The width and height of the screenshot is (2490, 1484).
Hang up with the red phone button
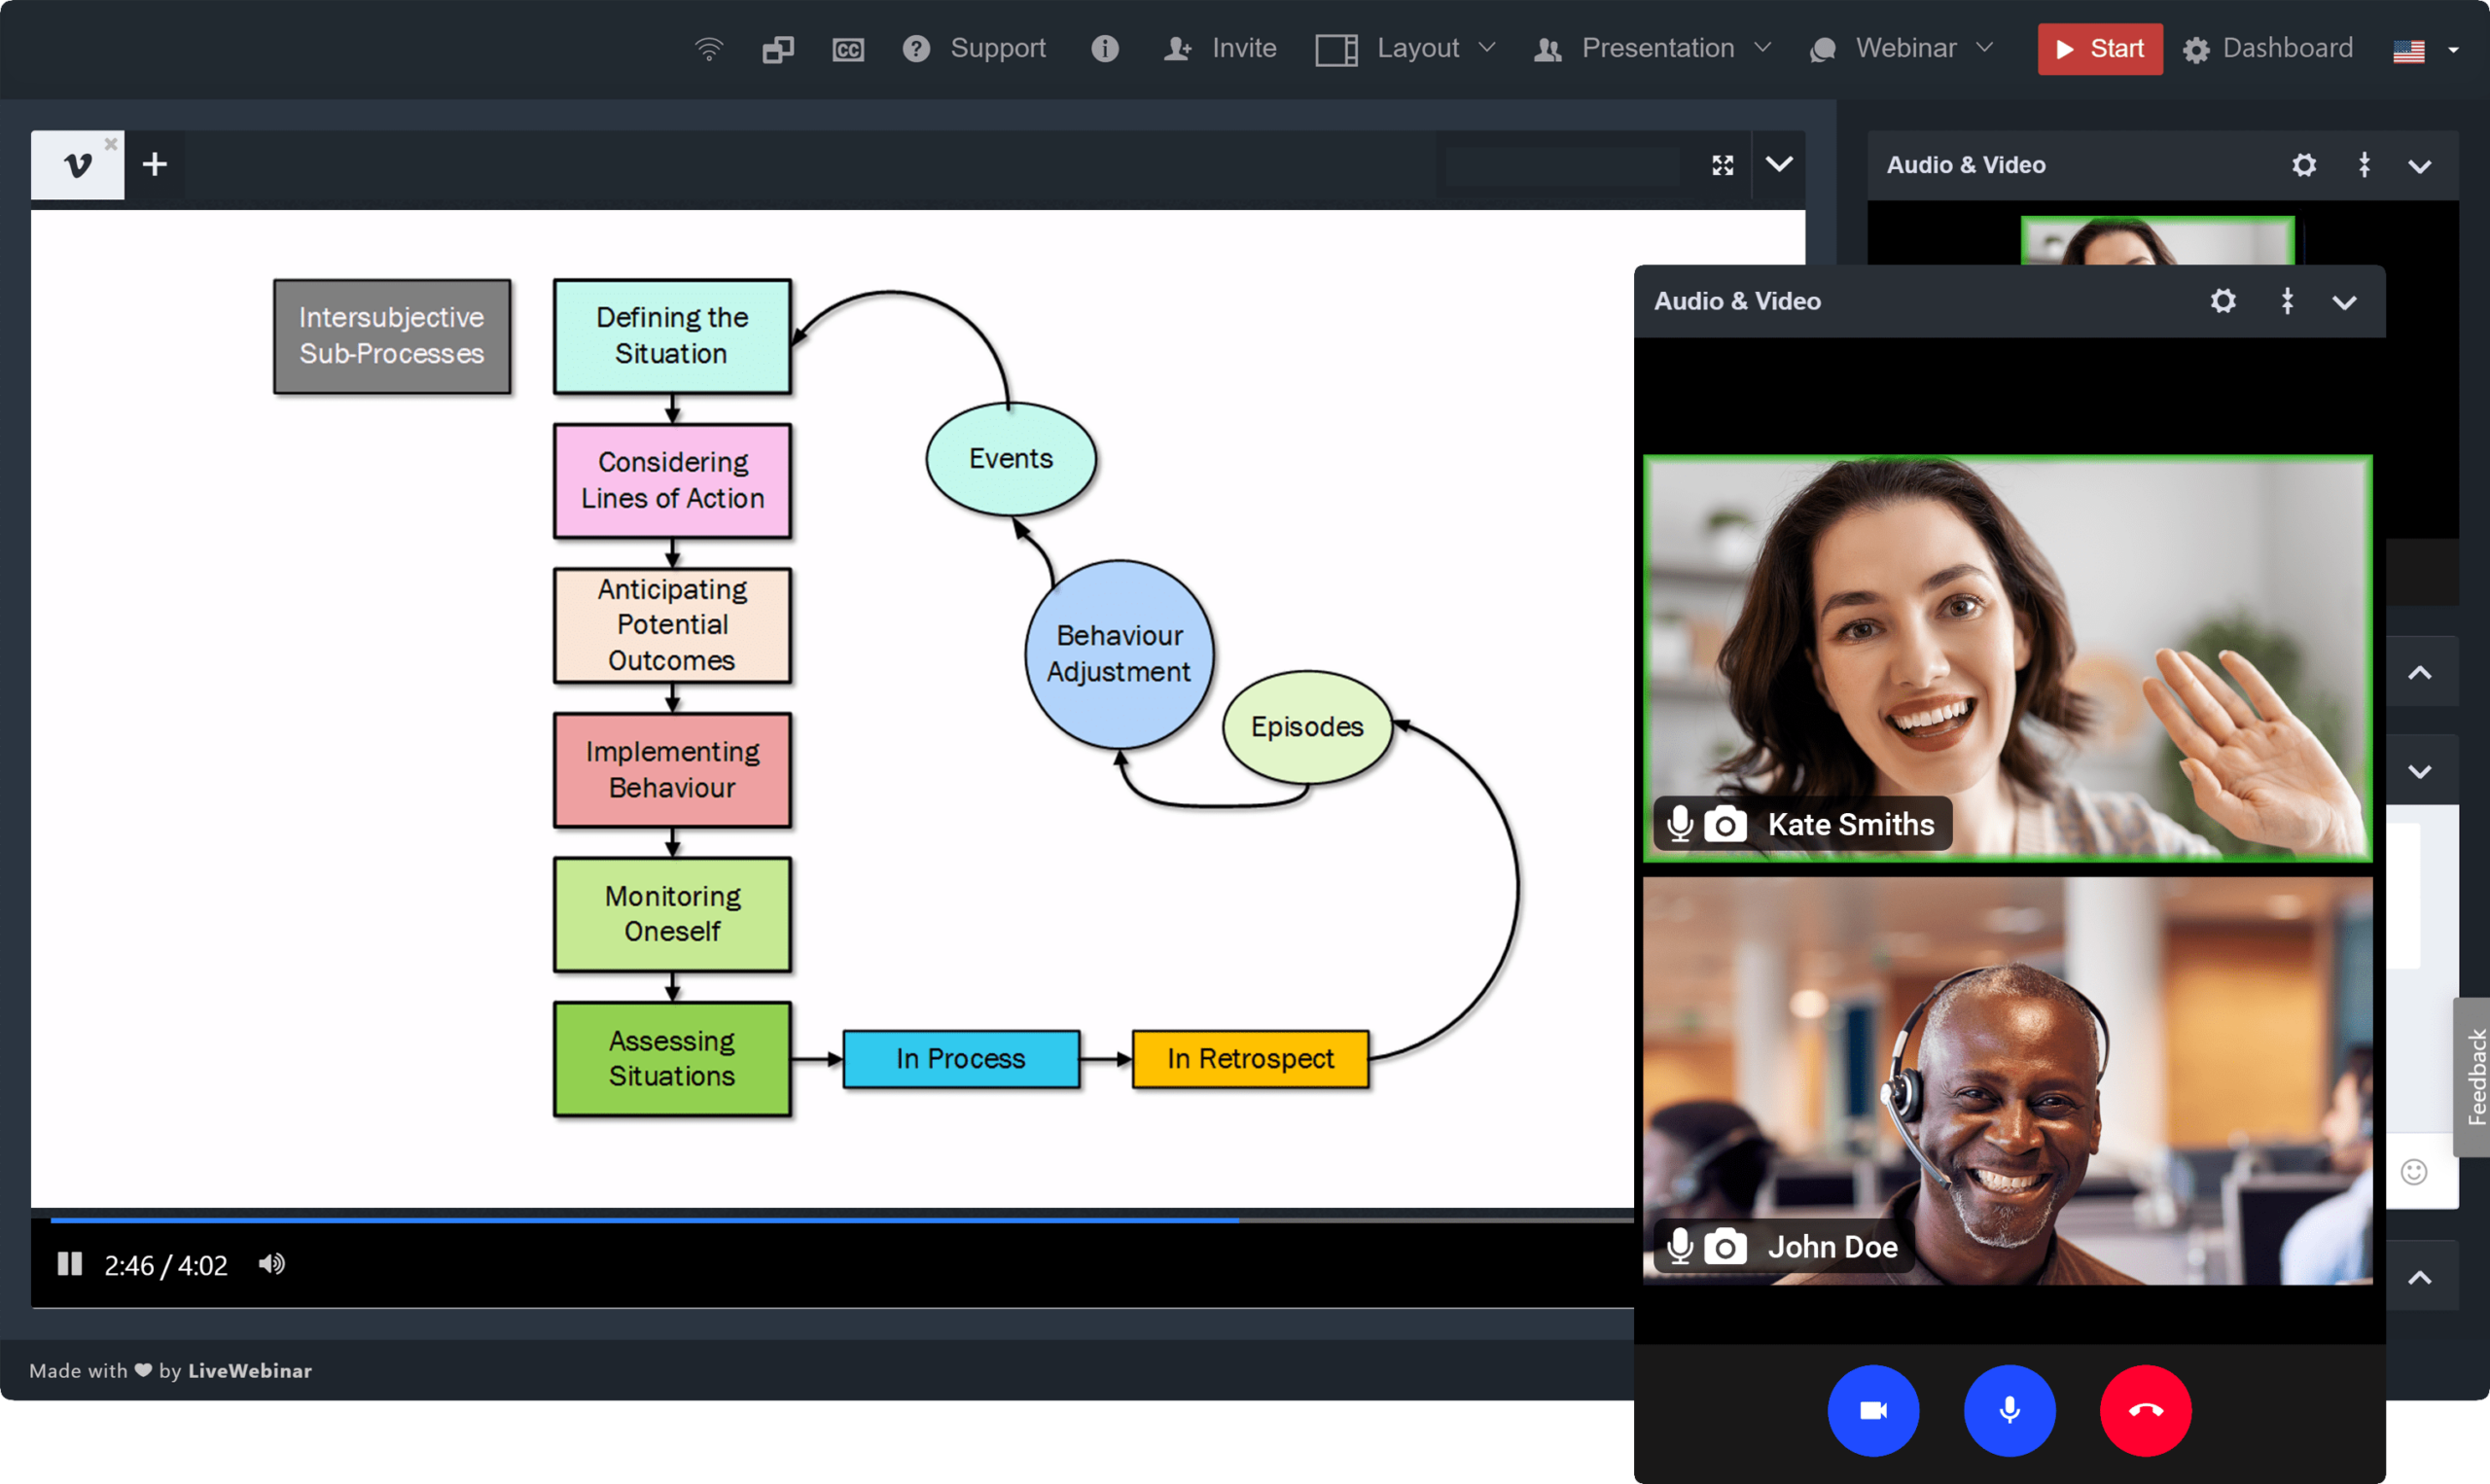click(2145, 1410)
